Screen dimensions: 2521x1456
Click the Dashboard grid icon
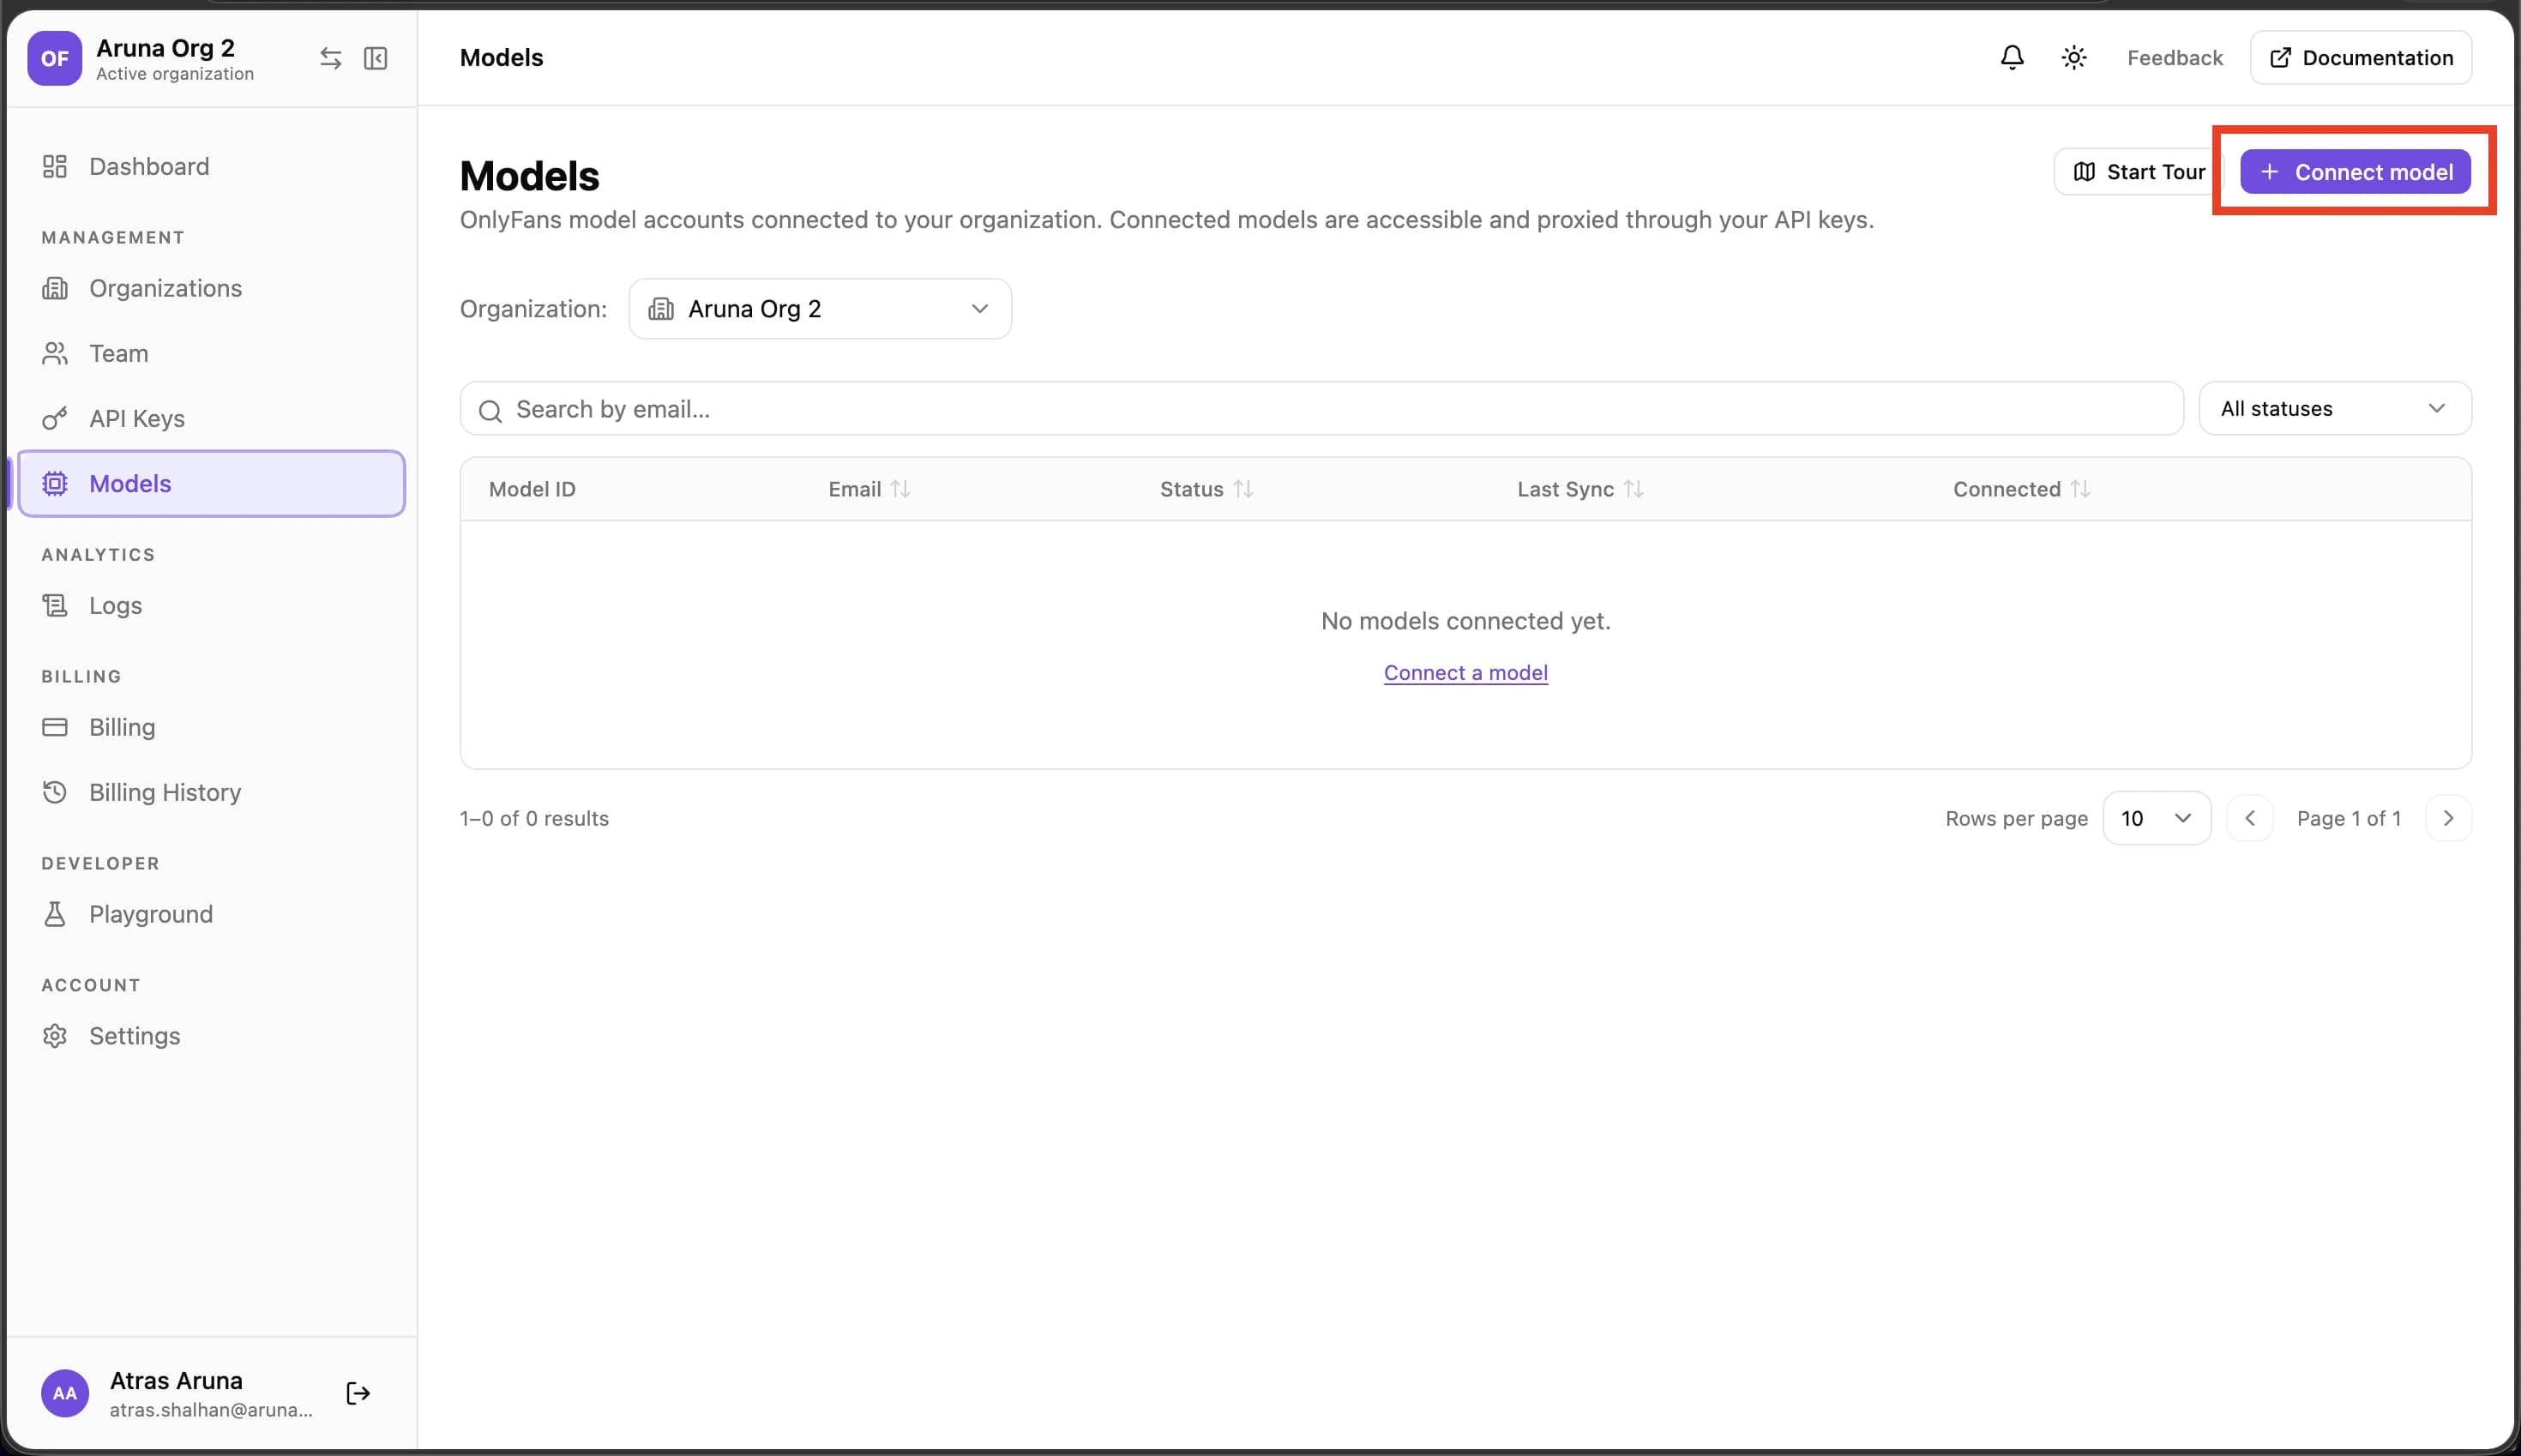coord(55,166)
